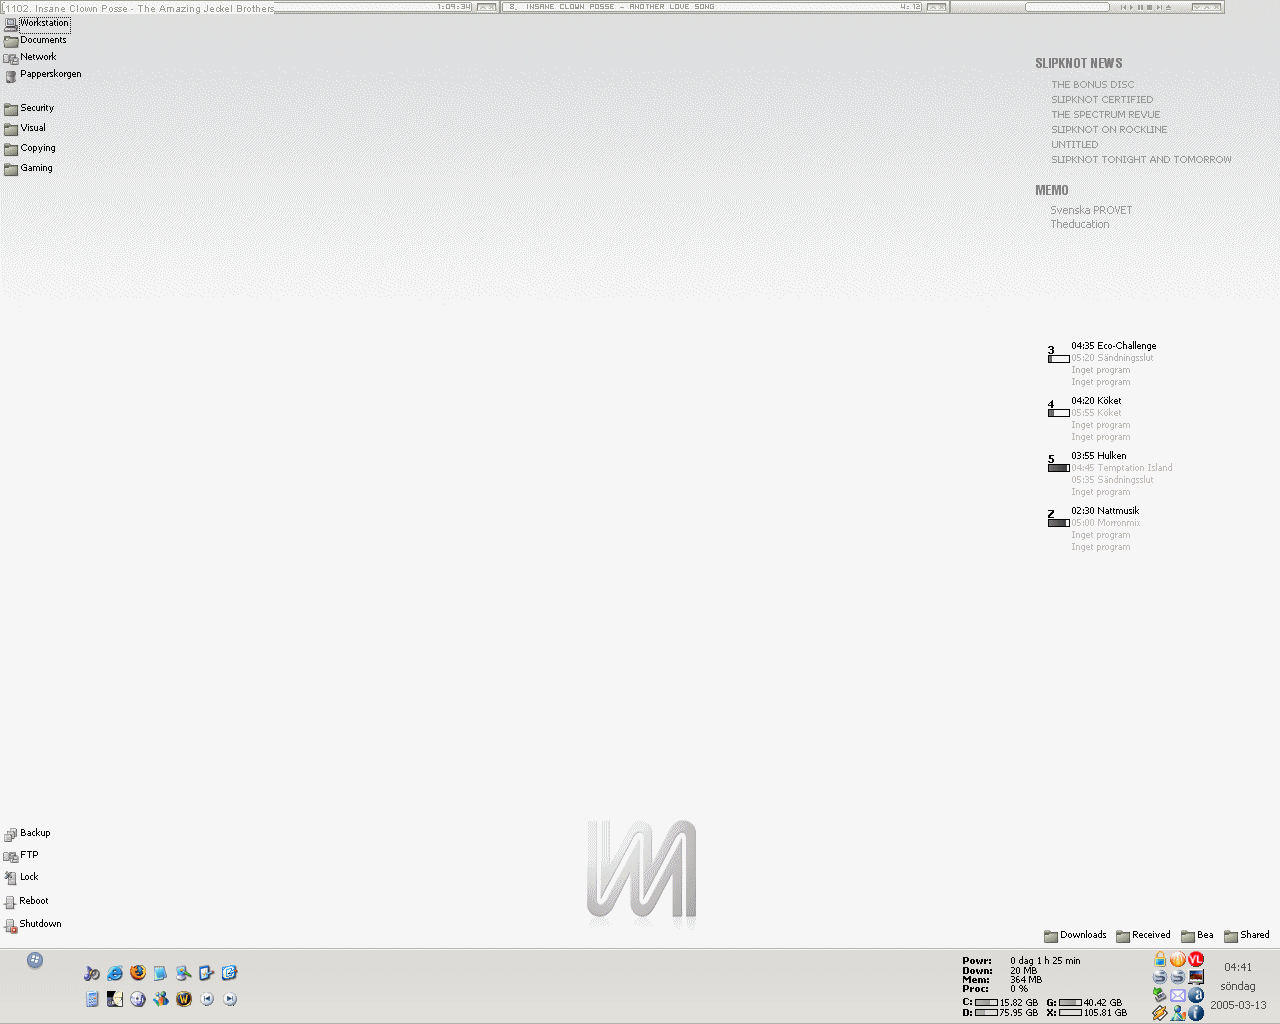
Task: Open the Downloads folder shortcut
Action: coord(1075,935)
